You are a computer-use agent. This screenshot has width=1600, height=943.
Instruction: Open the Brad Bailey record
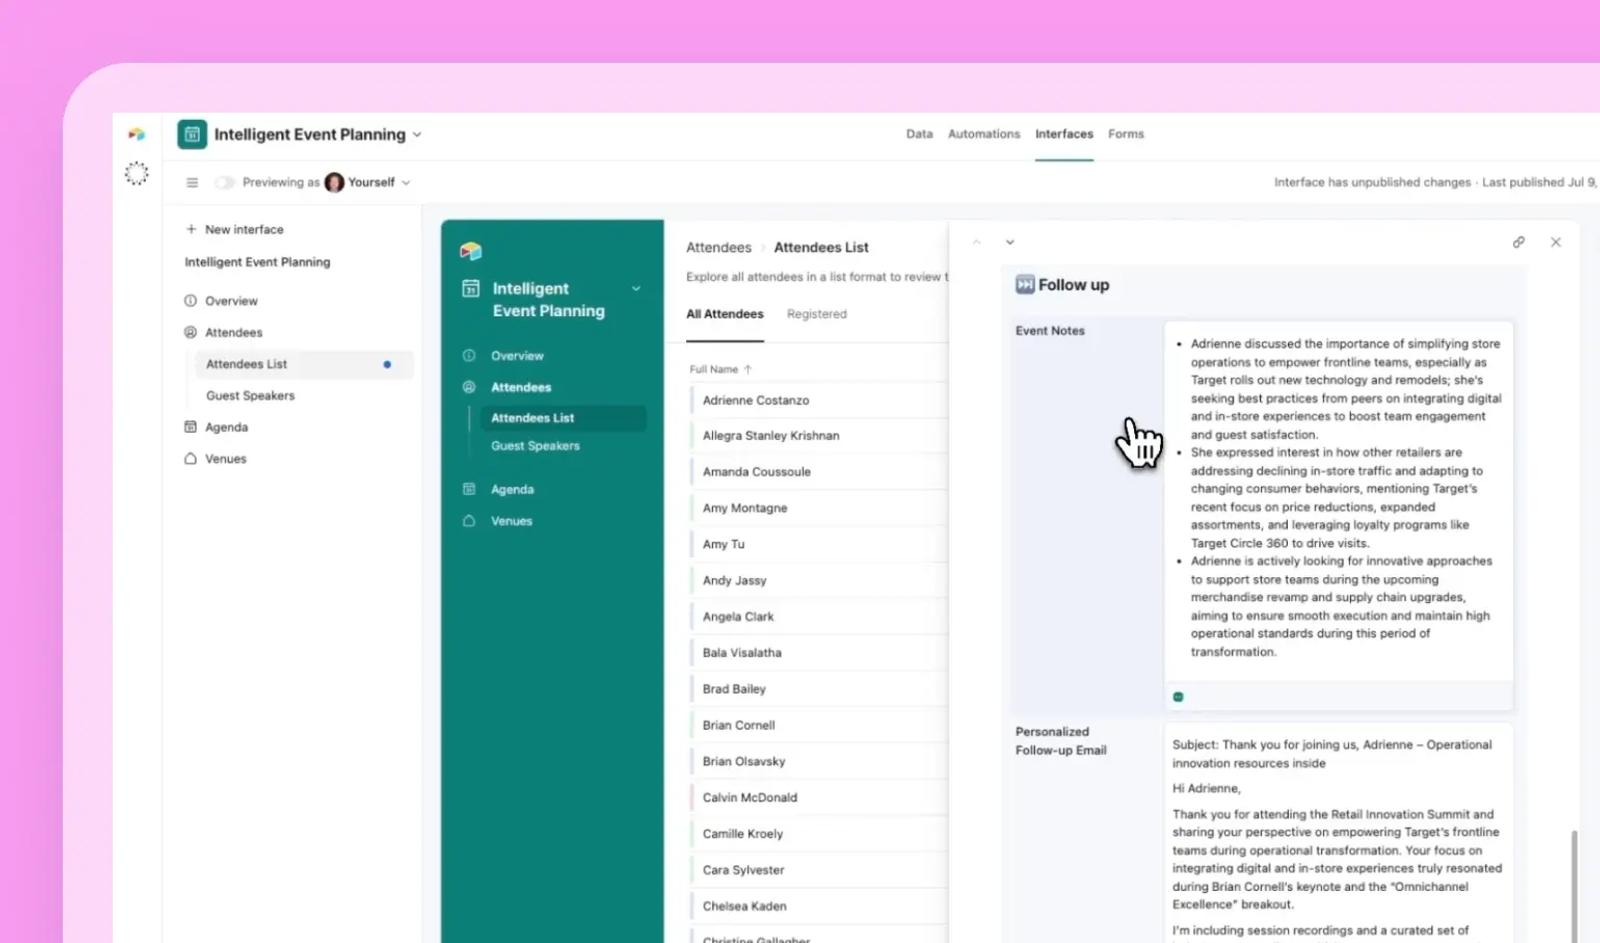[819, 689]
